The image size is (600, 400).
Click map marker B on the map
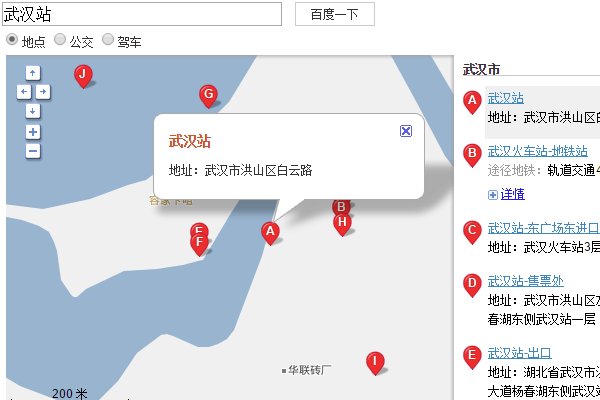click(x=341, y=207)
